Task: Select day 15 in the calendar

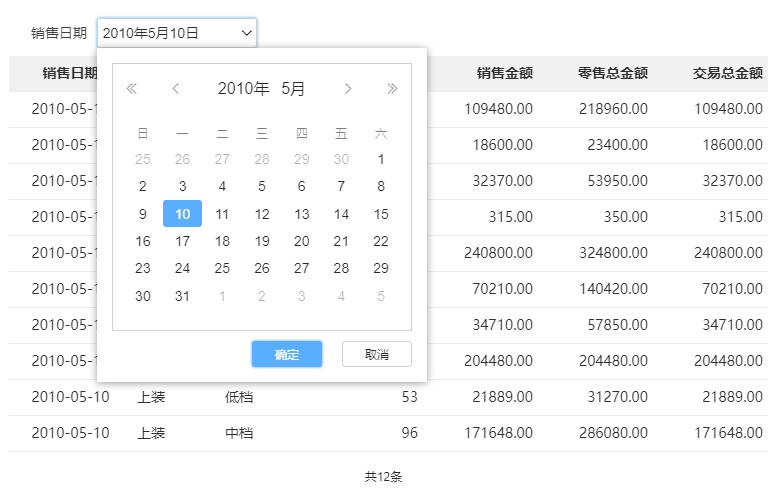Action: [381, 214]
